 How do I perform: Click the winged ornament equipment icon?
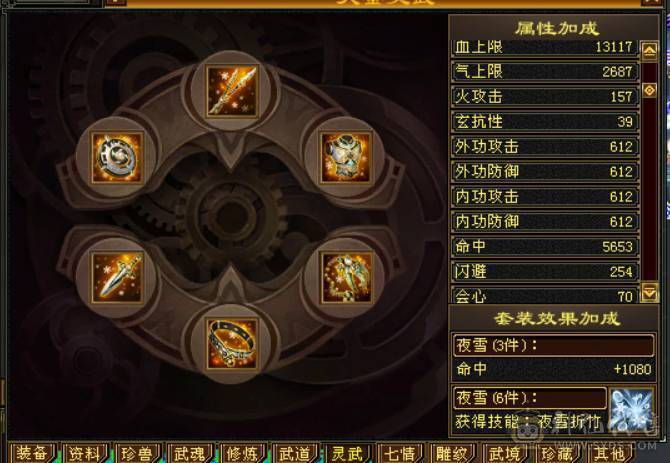pyautogui.click(x=346, y=278)
